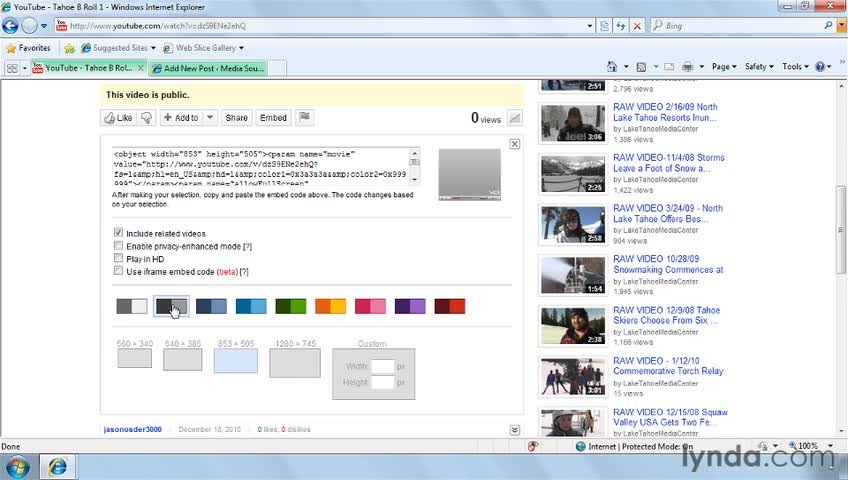Click the Like button
848x480 pixels.
[118, 117]
